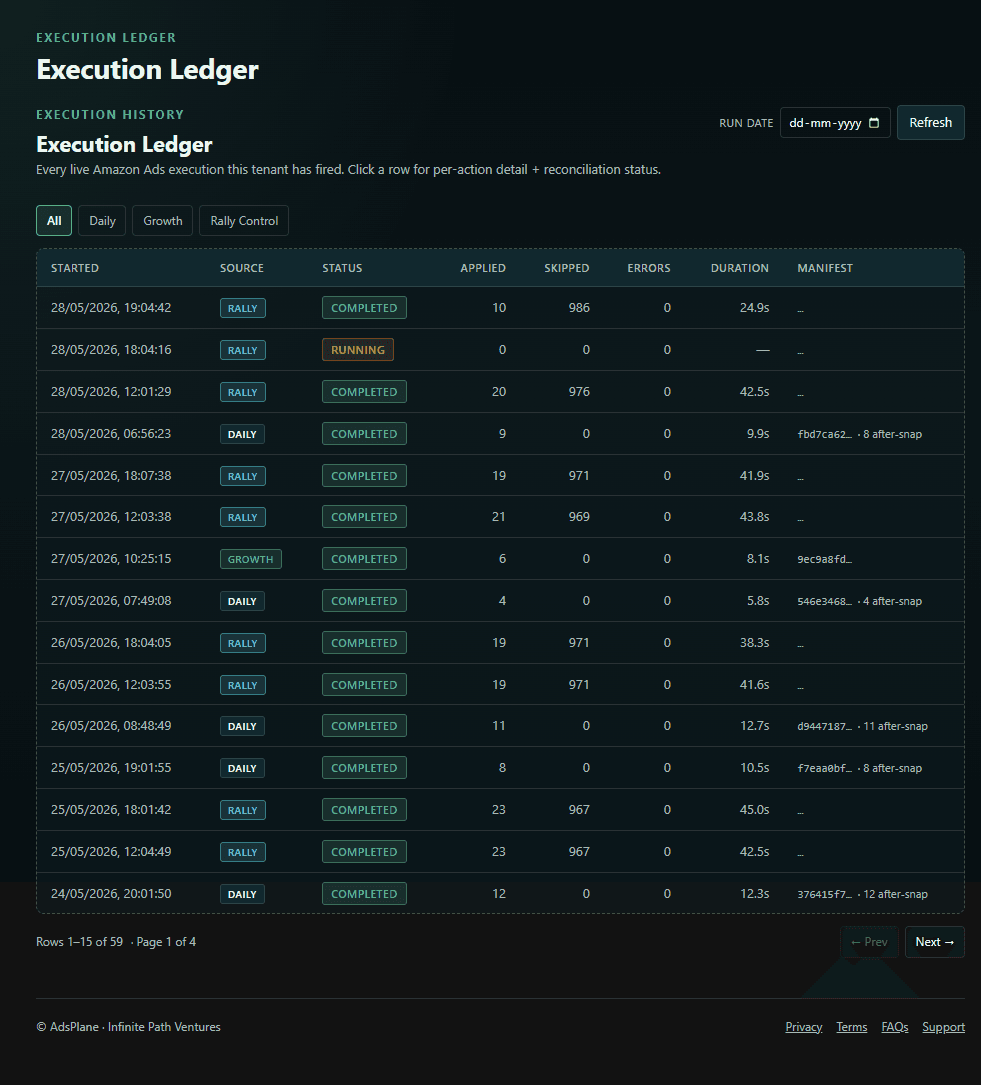Go to the Next page
This screenshot has width=981, height=1085.
click(x=935, y=942)
